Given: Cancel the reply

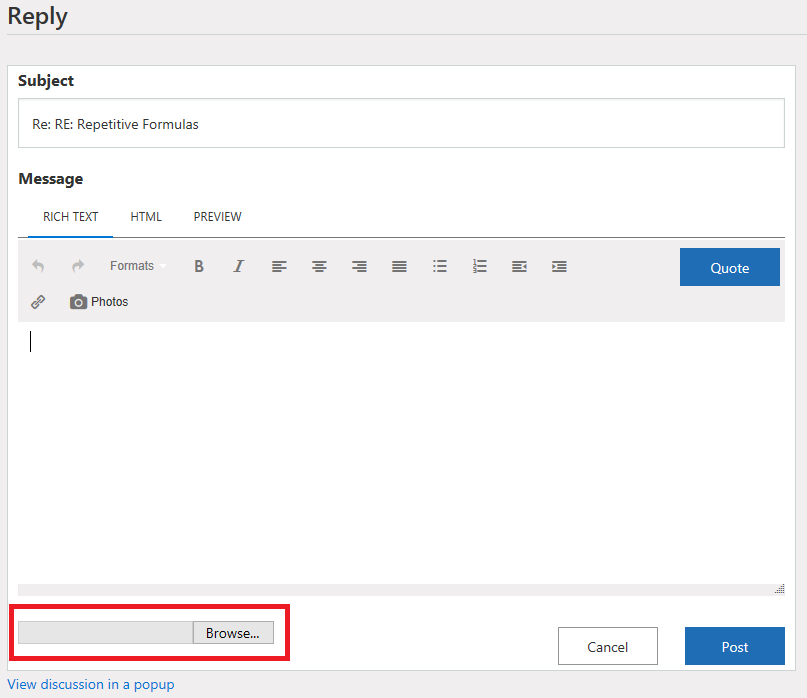Looking at the screenshot, I should [608, 646].
